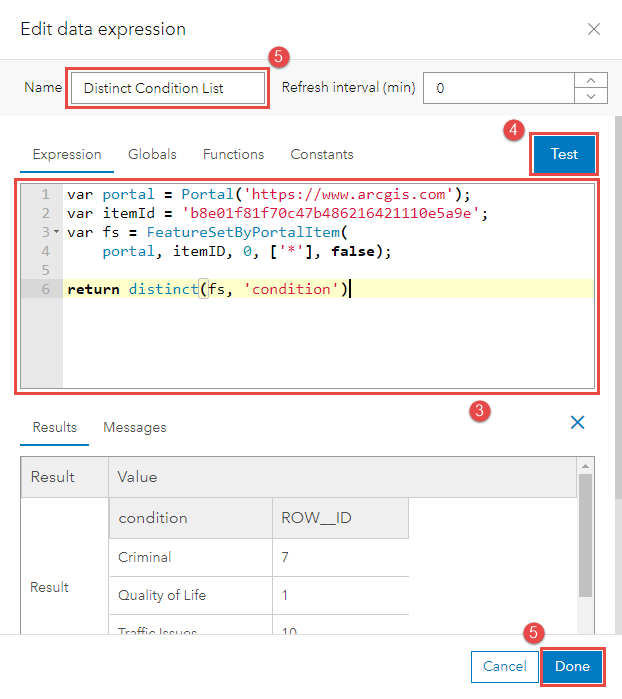Switch to the Expression tab
Screen dimensions: 622x699
(67, 154)
